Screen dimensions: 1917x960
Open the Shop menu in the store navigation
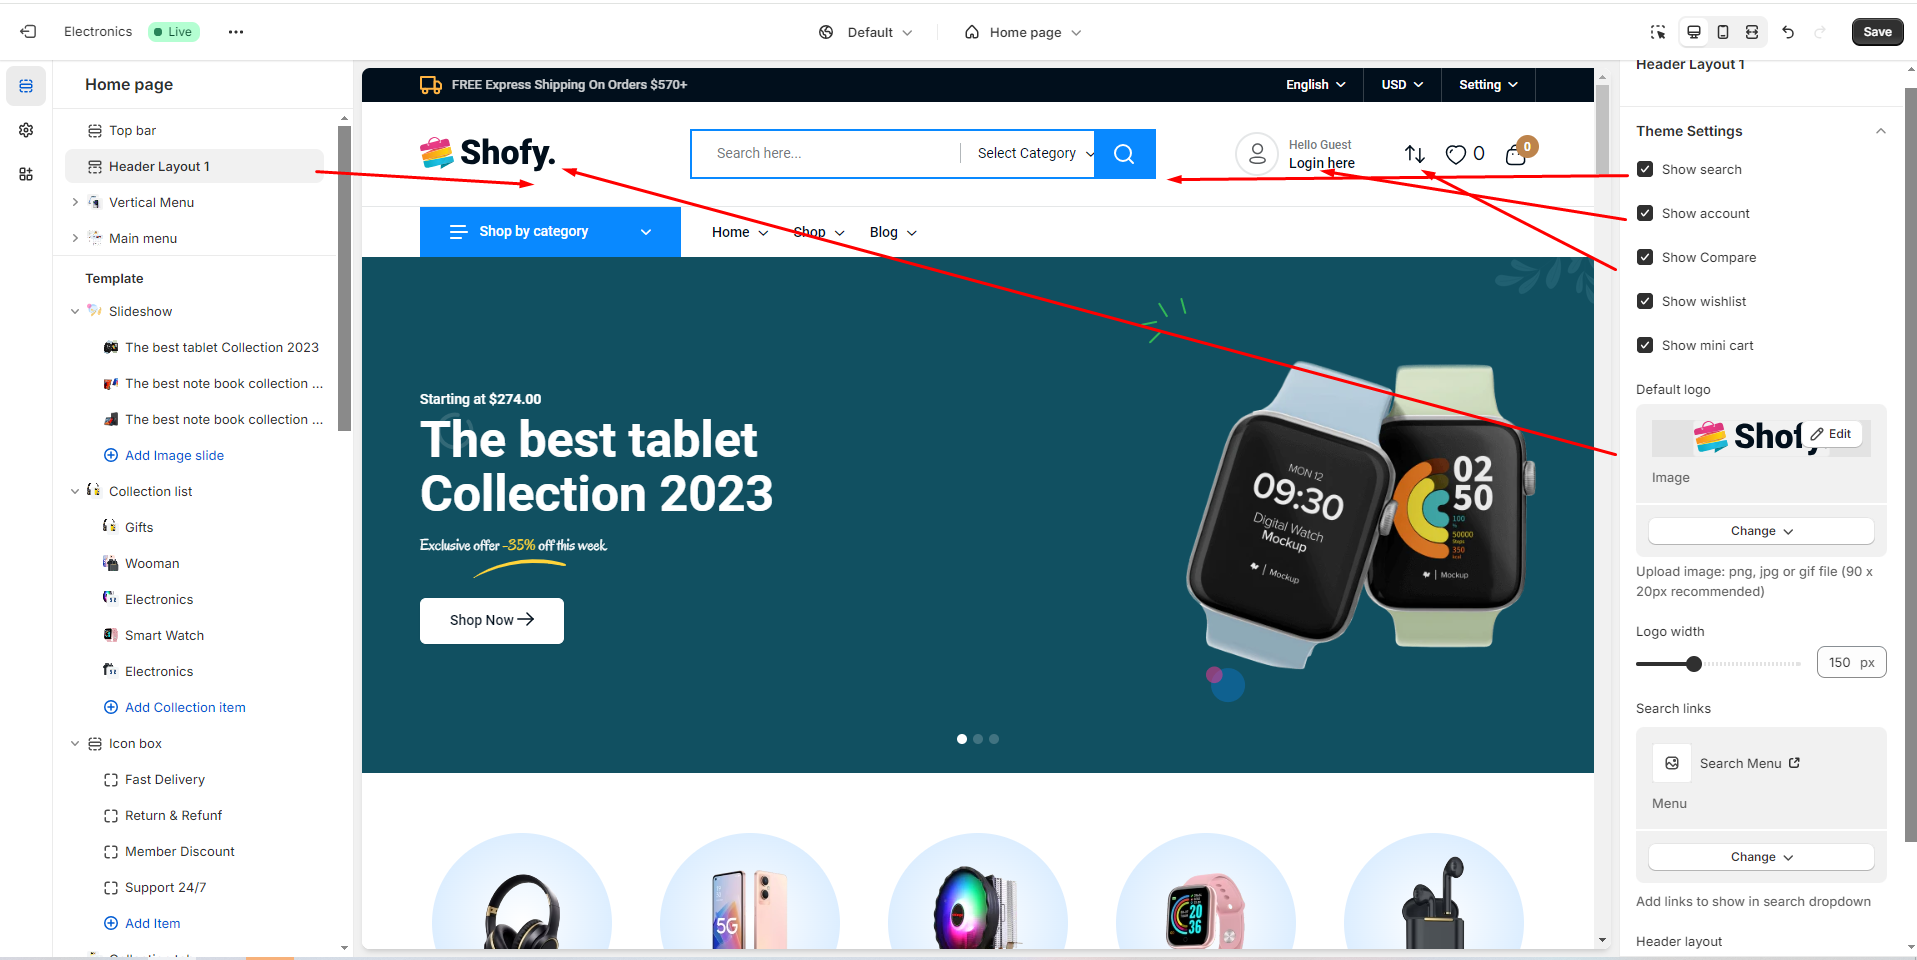(x=819, y=232)
